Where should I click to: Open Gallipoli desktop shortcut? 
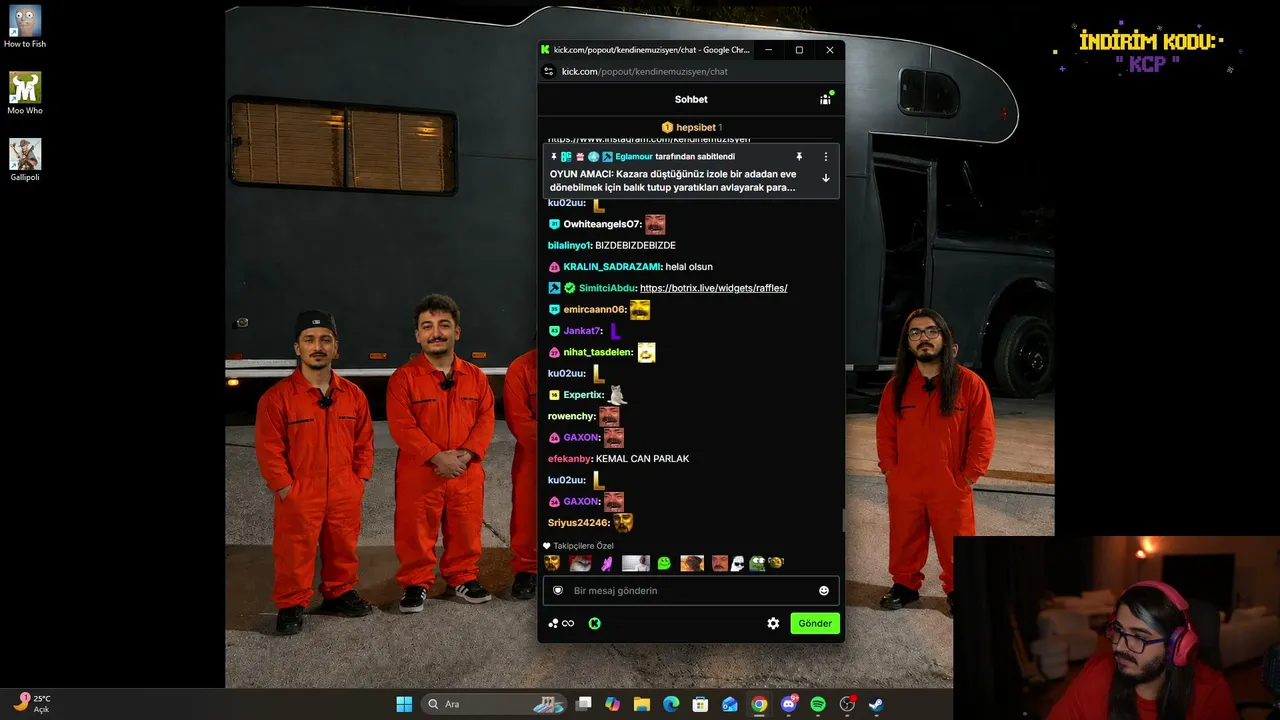[x=25, y=160]
